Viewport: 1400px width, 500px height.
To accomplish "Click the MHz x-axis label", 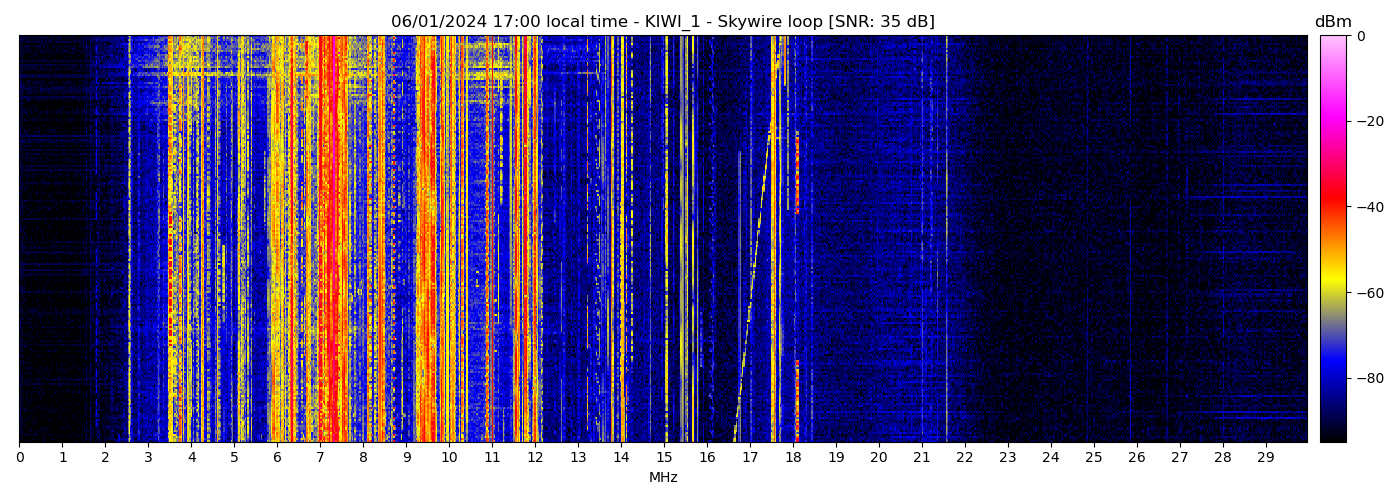I will tap(663, 478).
